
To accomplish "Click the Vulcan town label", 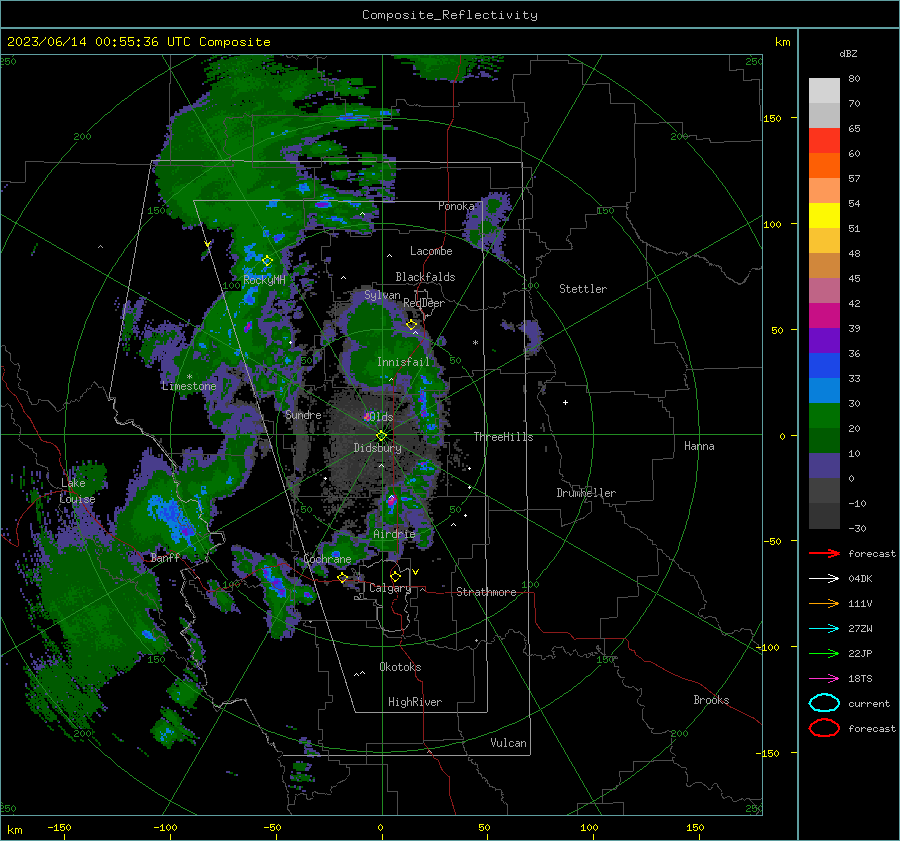I will (509, 743).
